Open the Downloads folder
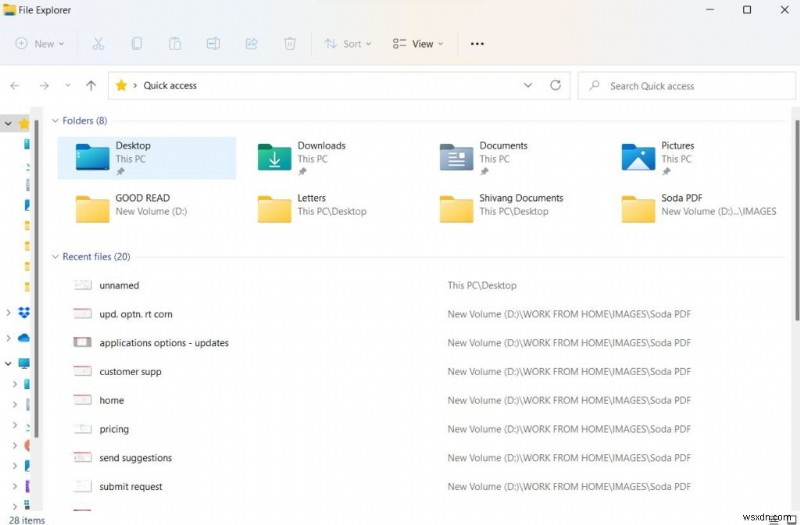Screen dimensions: 800x525 point(329,158)
